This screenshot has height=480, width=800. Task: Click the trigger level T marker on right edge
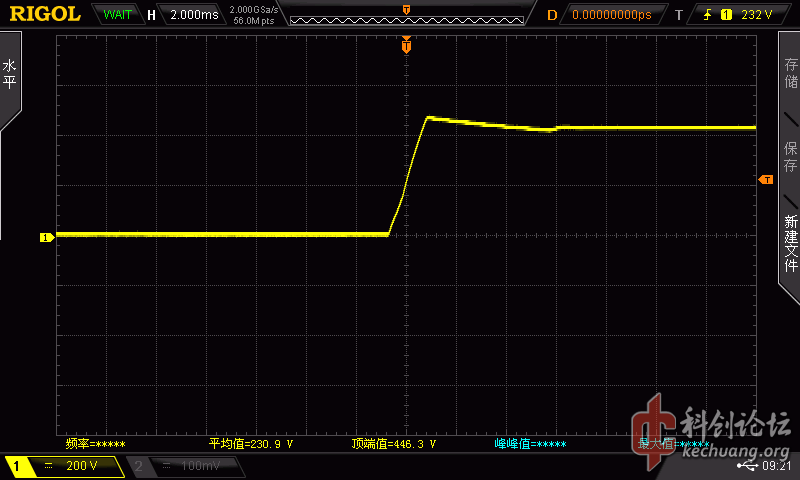coord(766,179)
